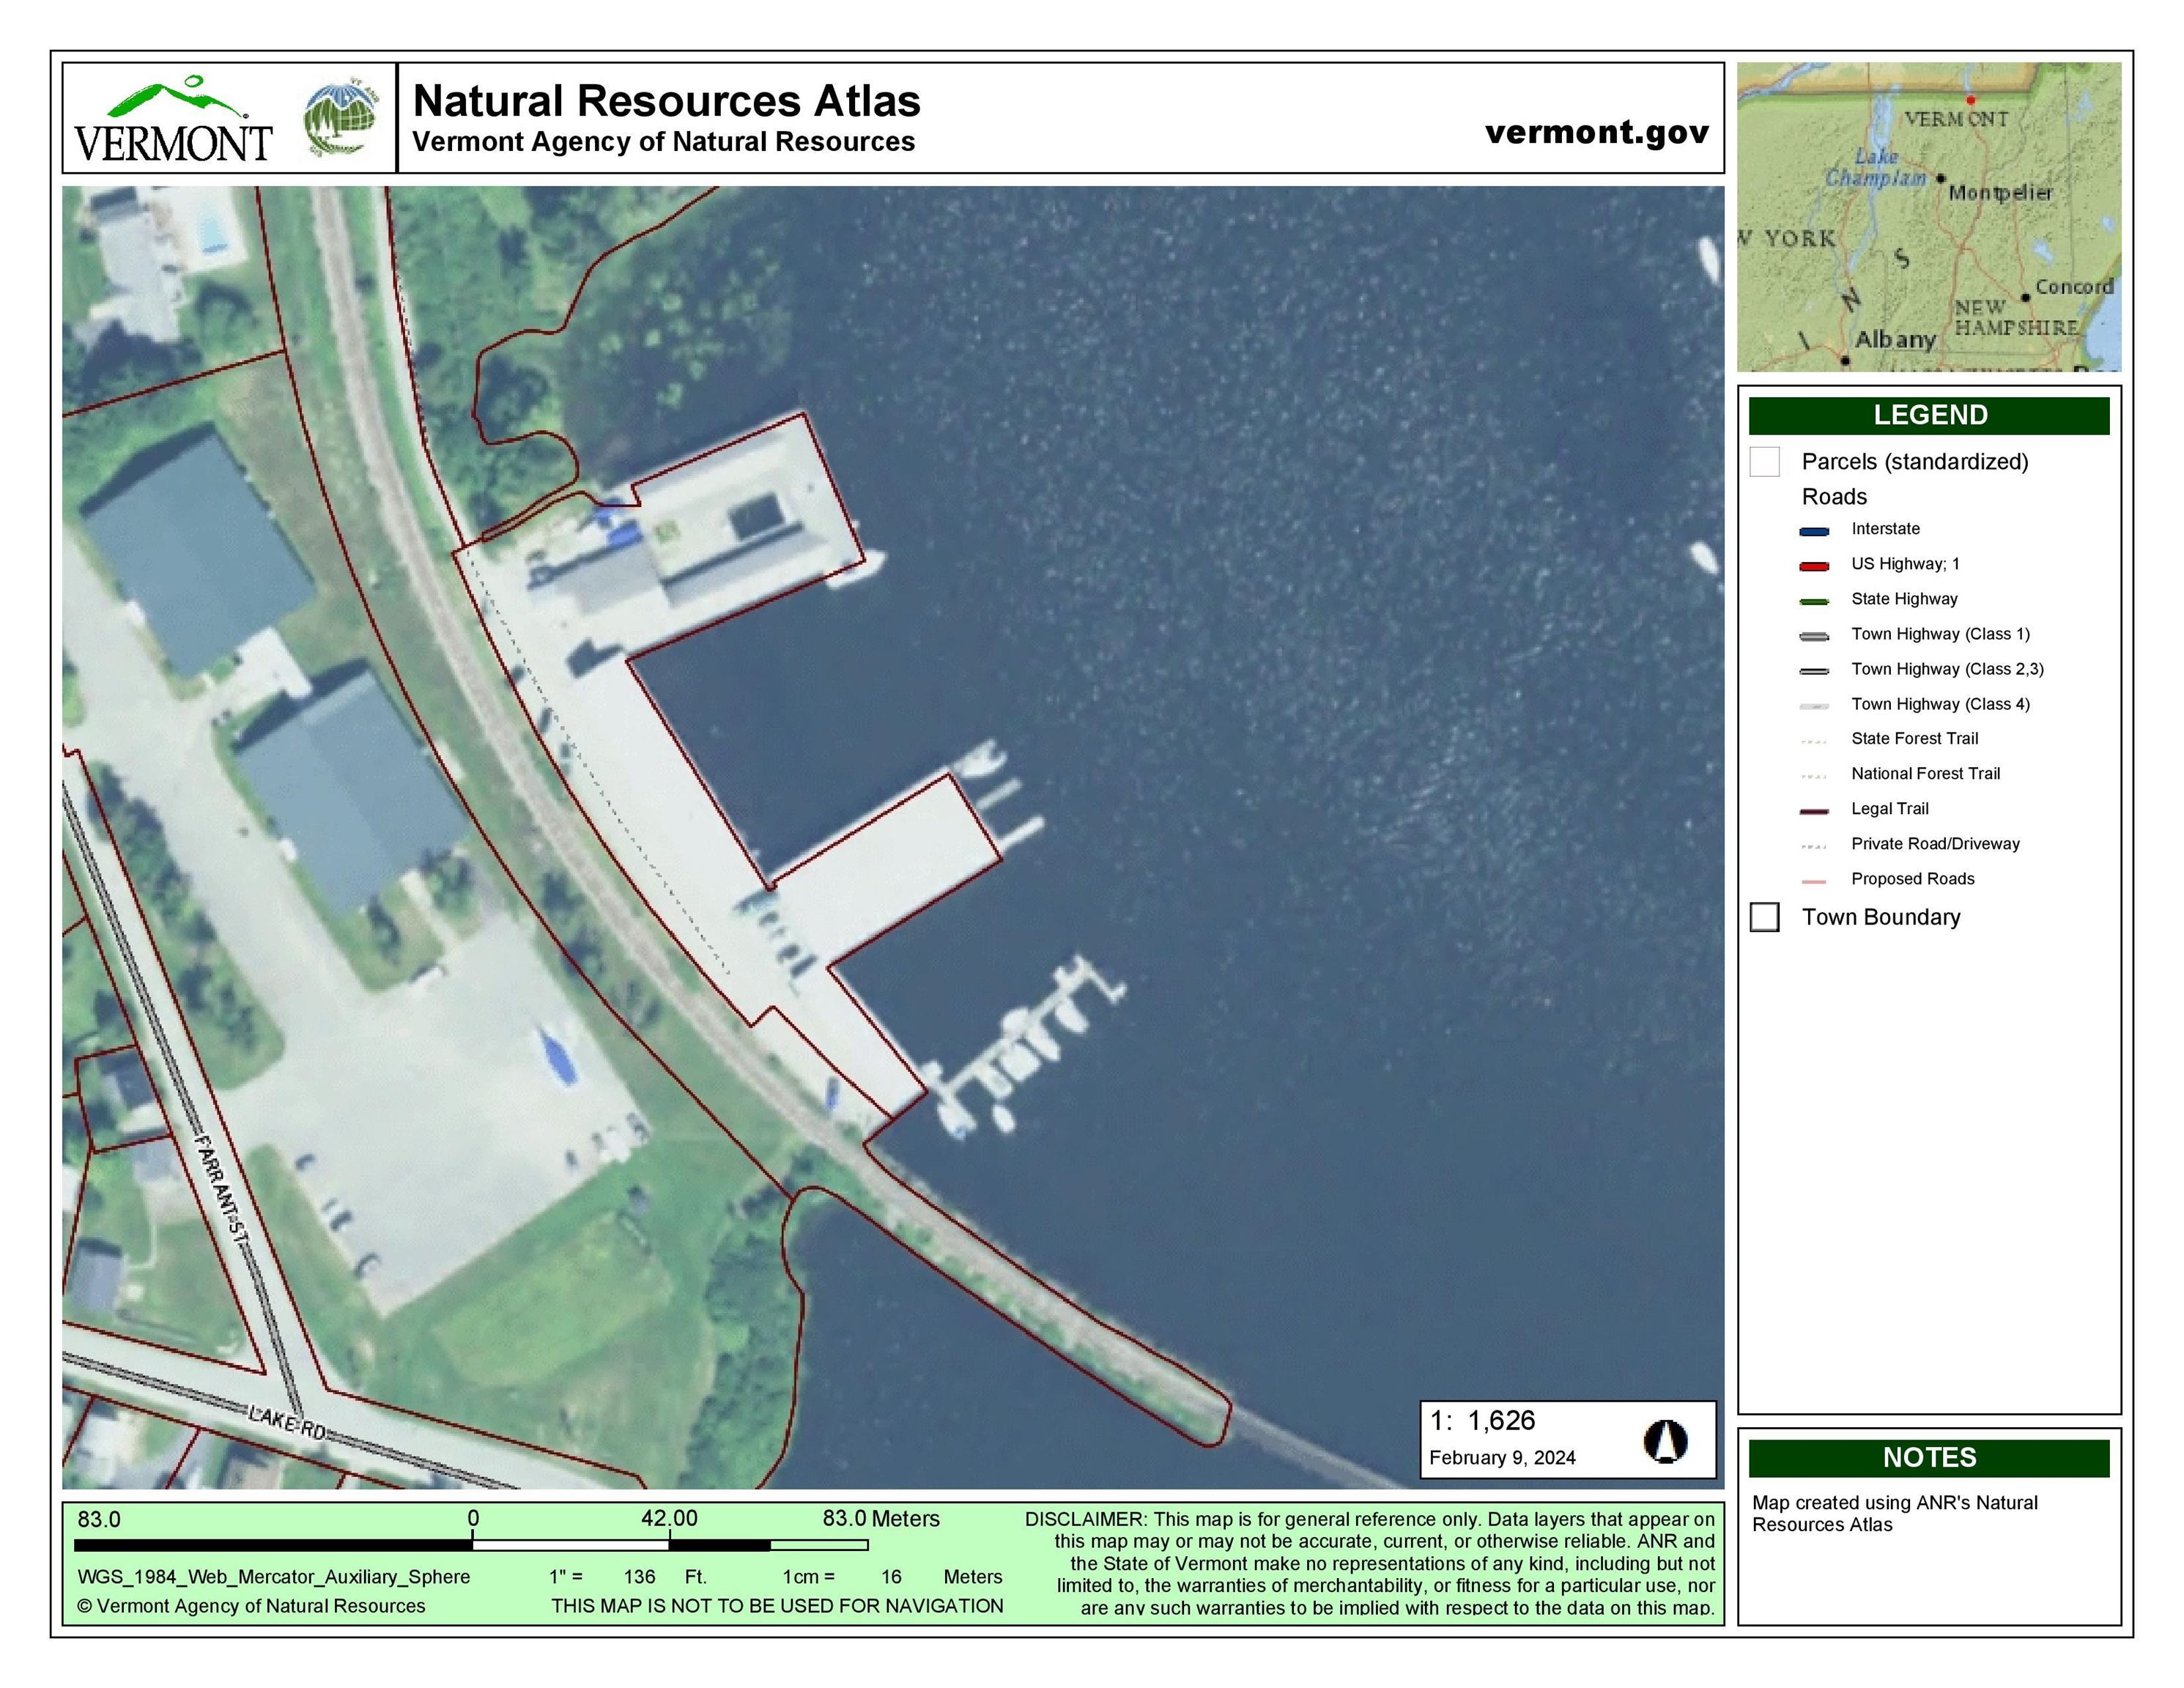This screenshot has height=1688, width=2184.
Task: Click the Parcels (standardized) legend swatch
Action: pyautogui.click(x=1765, y=462)
